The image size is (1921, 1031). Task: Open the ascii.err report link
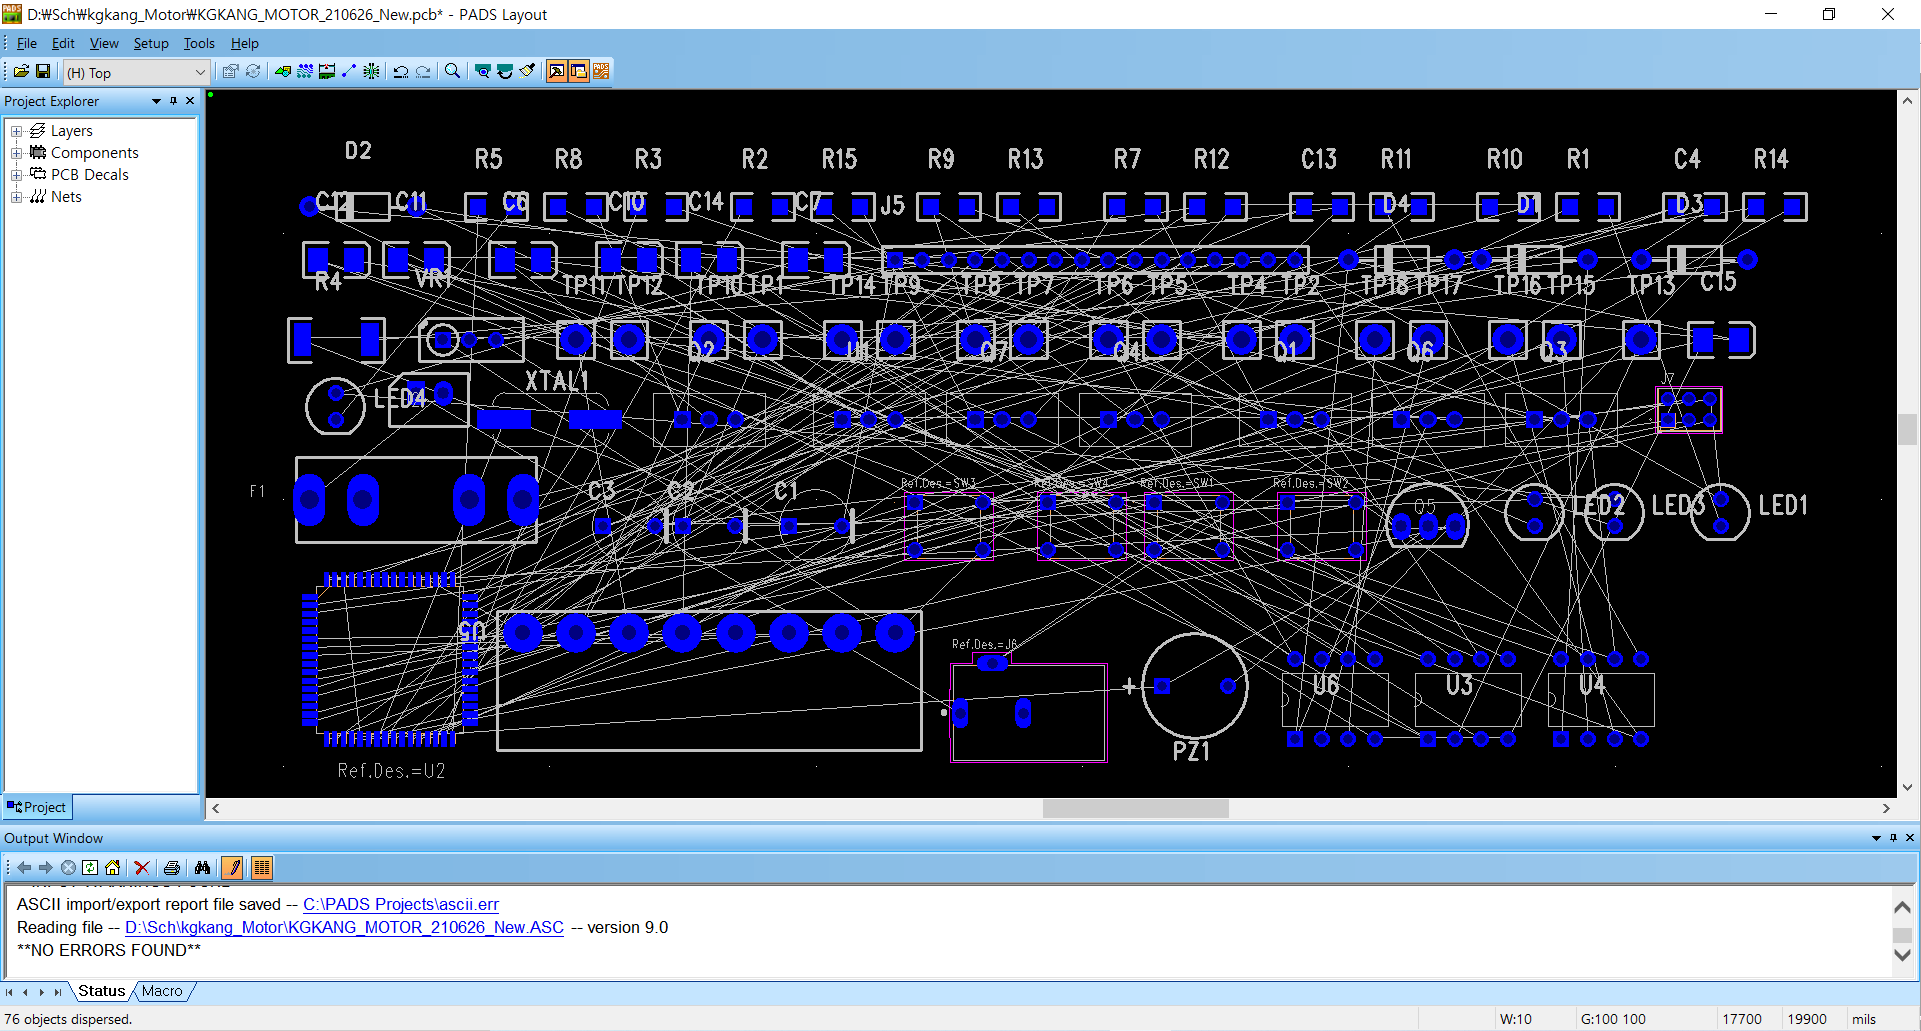coord(401,904)
